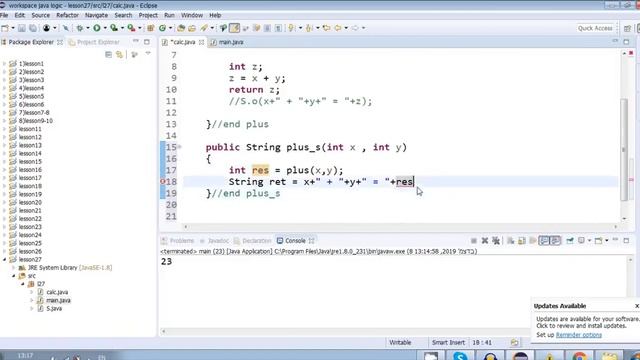Collapse the lesson27 project node
This screenshot has height=360, width=640.
(4, 260)
